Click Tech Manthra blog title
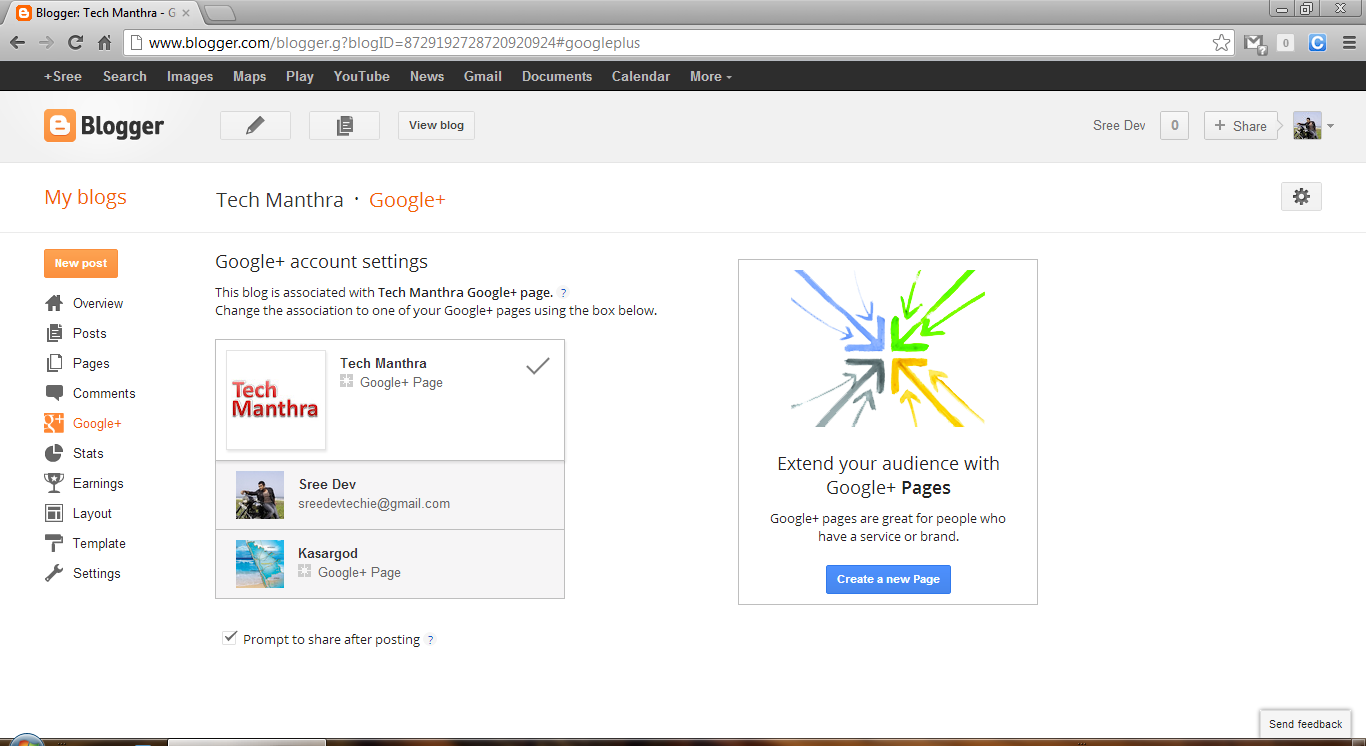This screenshot has width=1366, height=746. point(280,200)
